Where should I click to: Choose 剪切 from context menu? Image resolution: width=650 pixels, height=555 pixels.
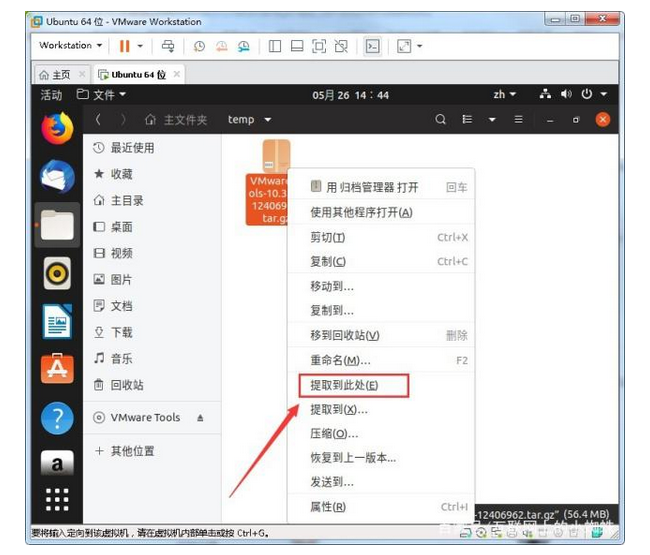tap(381, 238)
